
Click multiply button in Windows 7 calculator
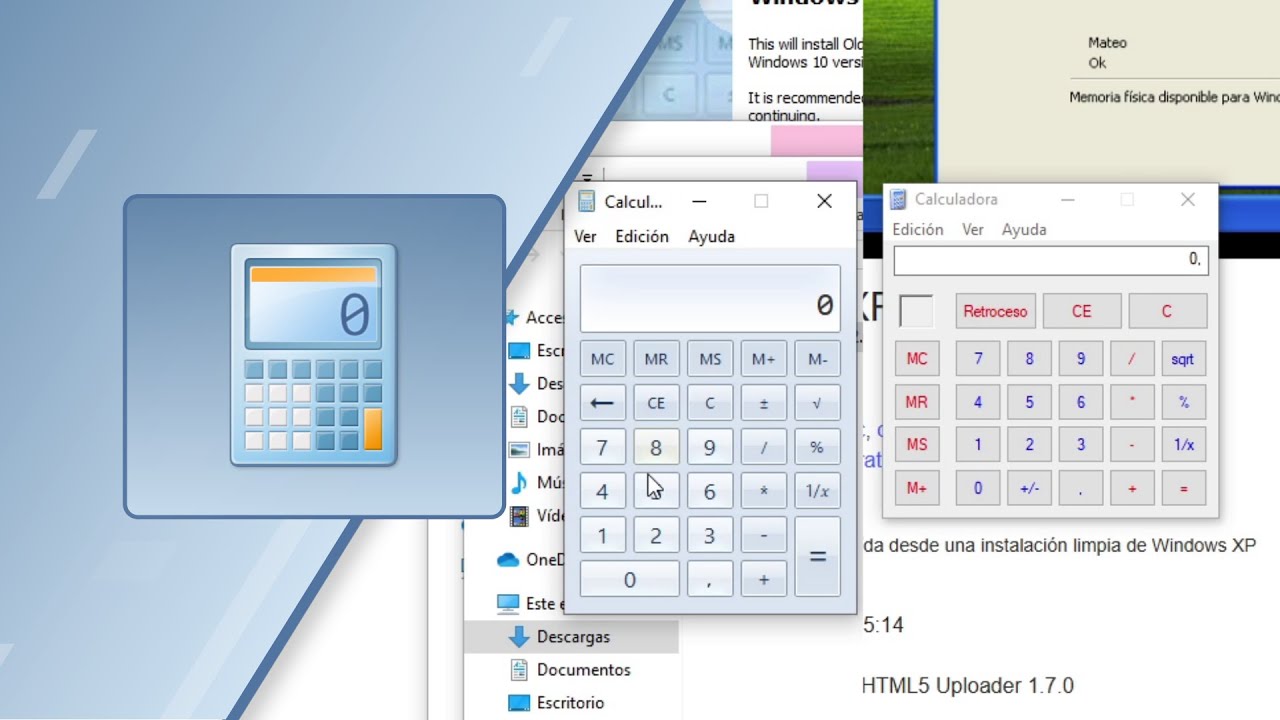(764, 491)
